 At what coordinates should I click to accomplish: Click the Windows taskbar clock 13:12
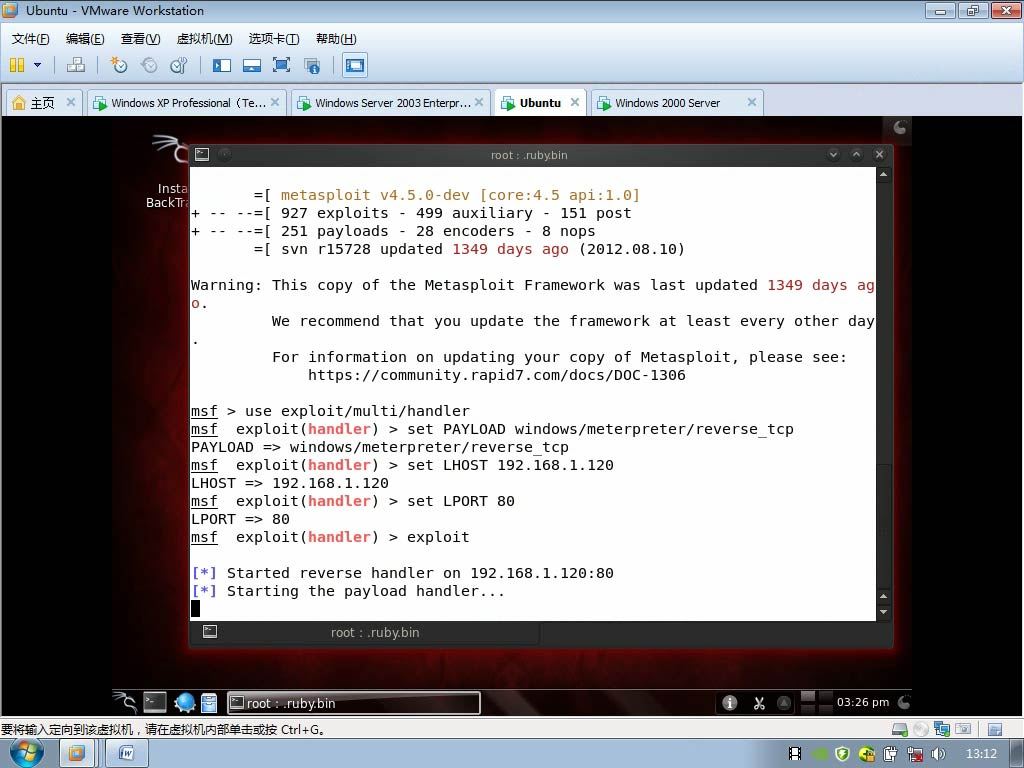tap(982, 754)
